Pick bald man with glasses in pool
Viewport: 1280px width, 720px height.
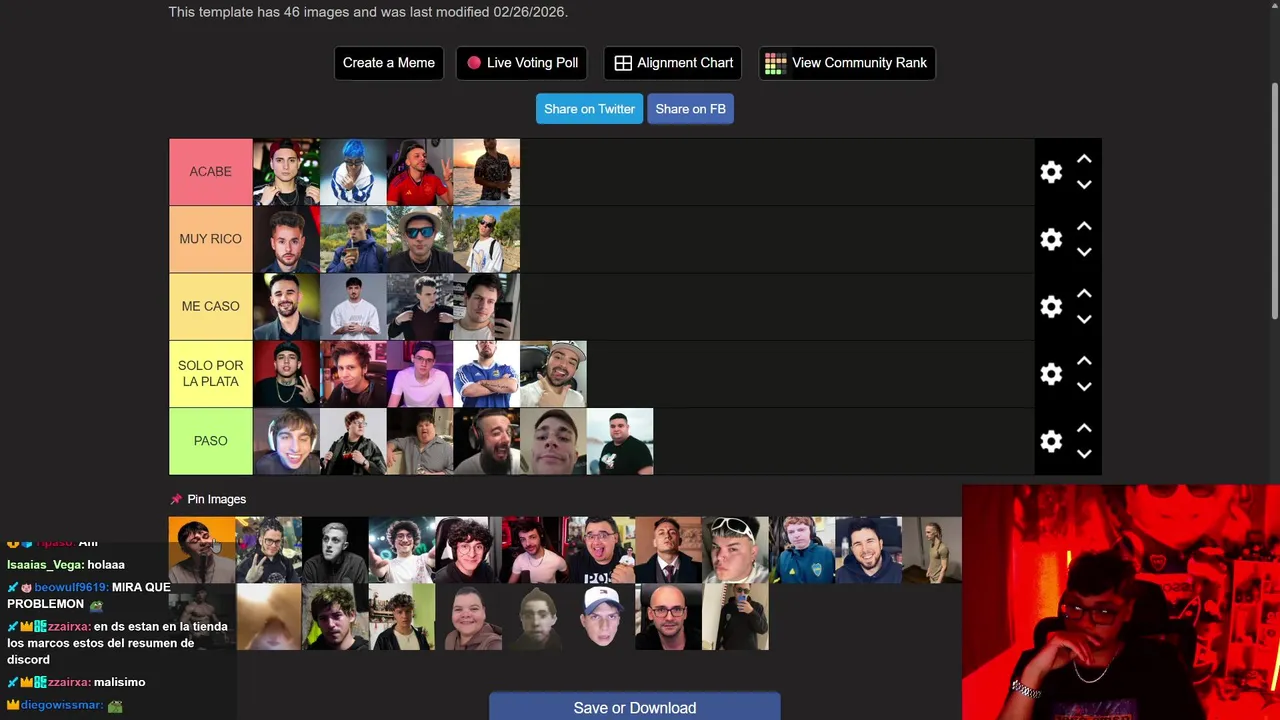tap(668, 617)
